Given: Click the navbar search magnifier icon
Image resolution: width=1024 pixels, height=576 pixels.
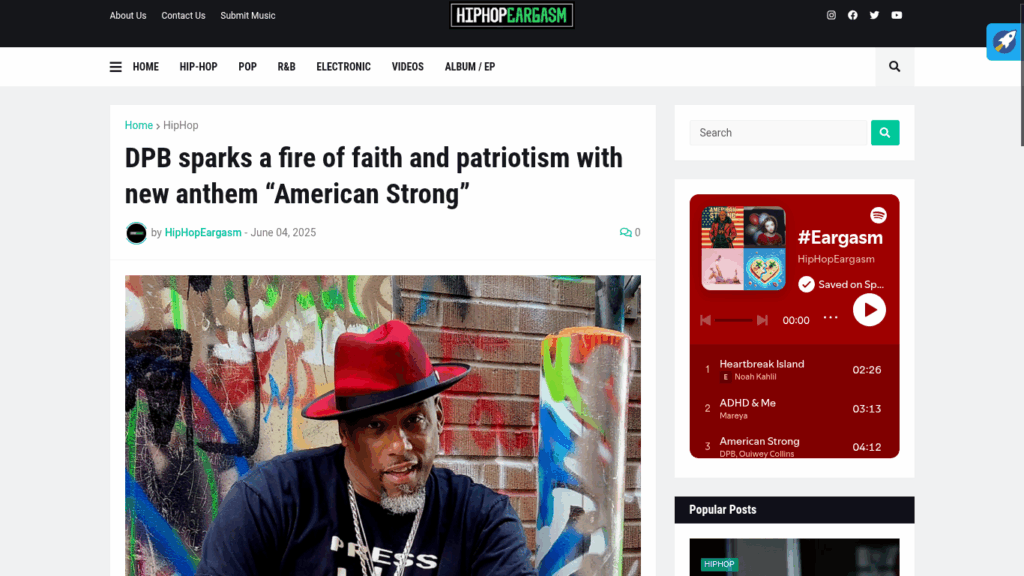Looking at the screenshot, I should coord(894,67).
